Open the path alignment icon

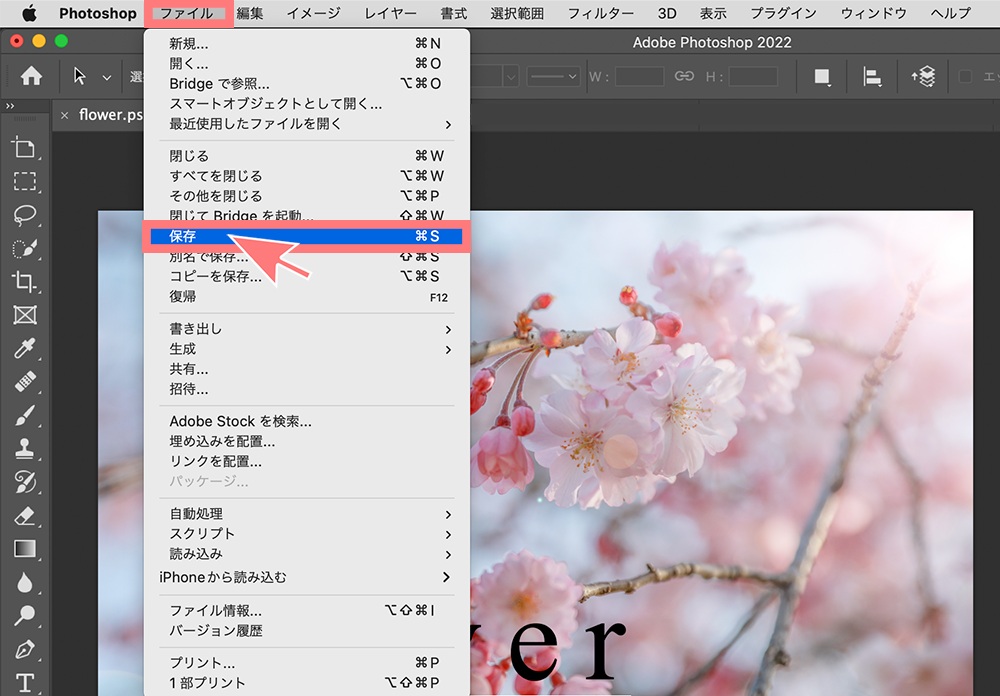click(872, 77)
